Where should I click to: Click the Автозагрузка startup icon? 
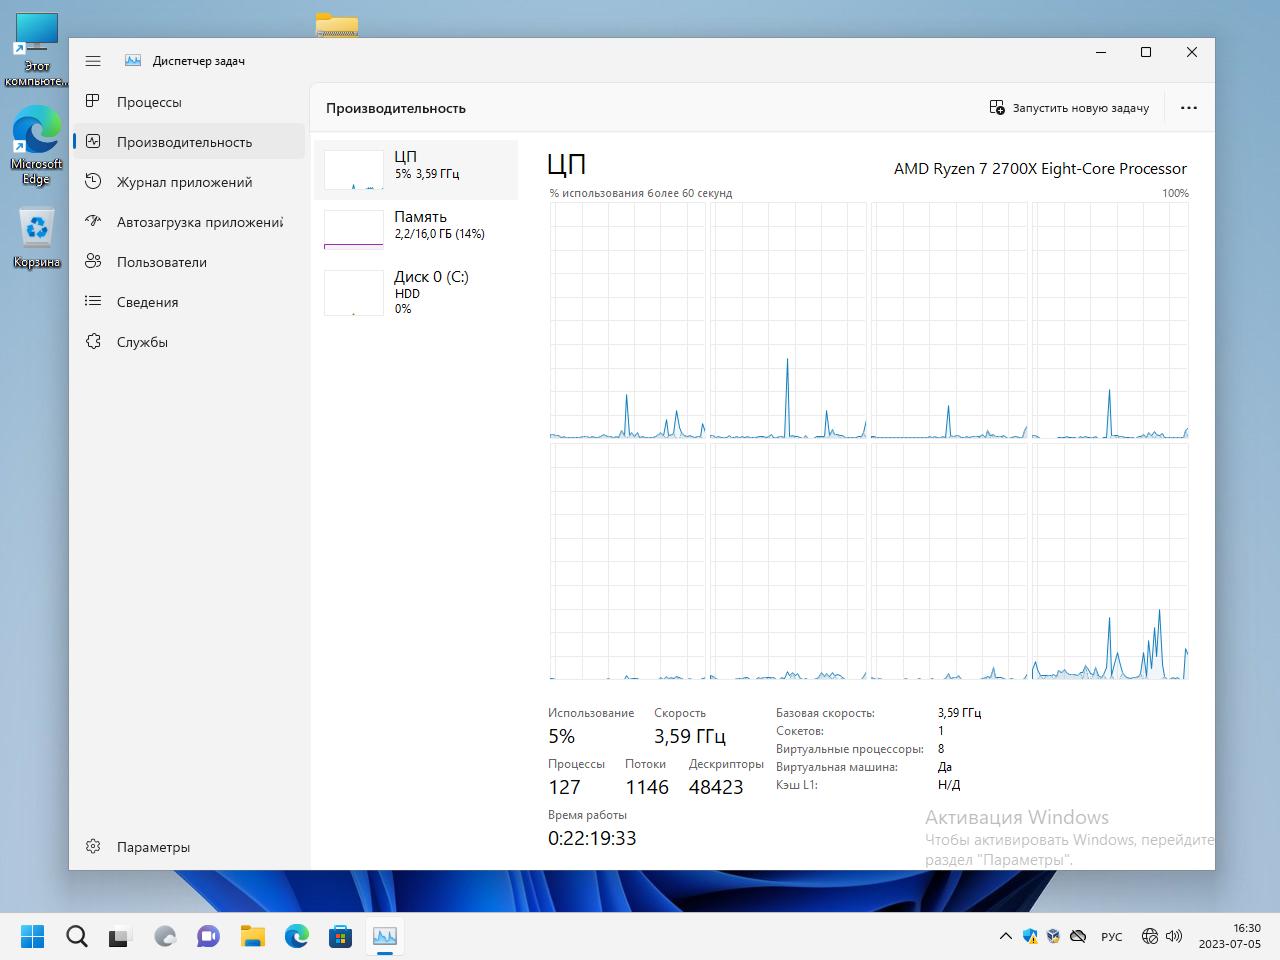93,221
